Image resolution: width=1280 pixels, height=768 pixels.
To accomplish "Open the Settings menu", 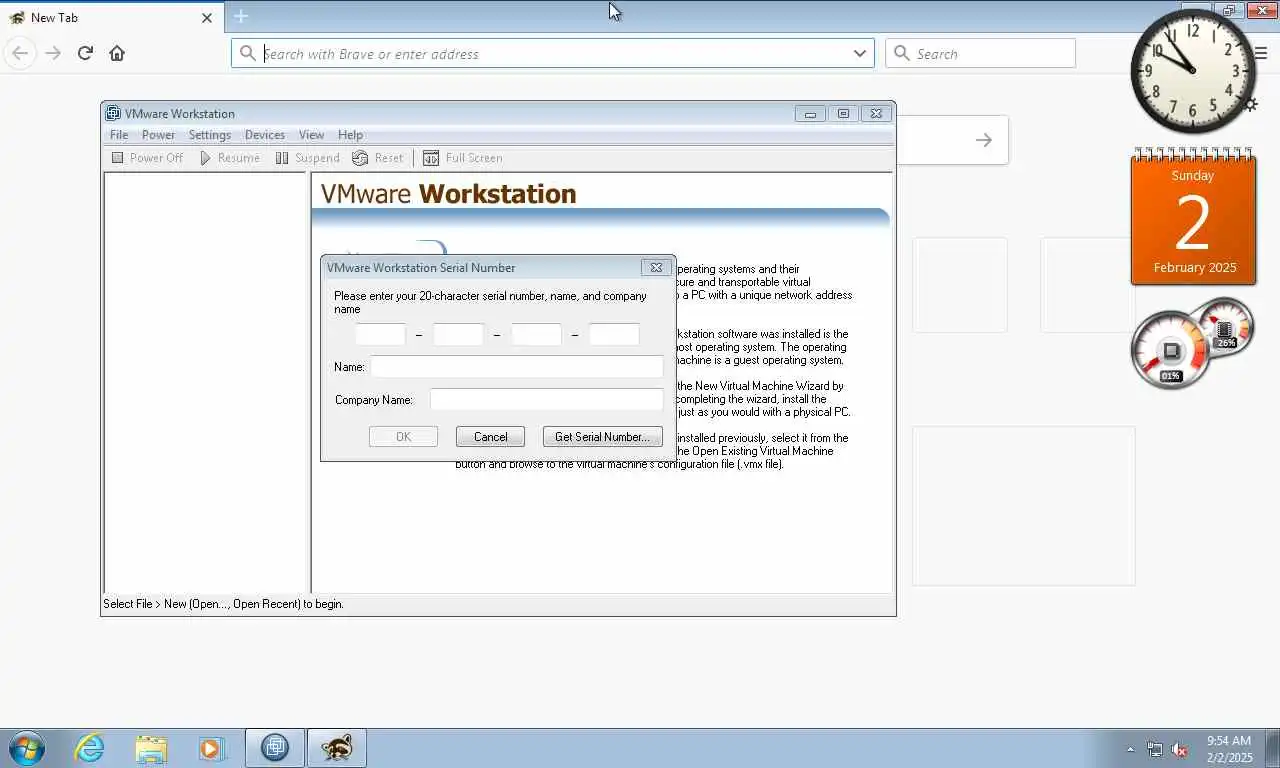I will pyautogui.click(x=210, y=135).
